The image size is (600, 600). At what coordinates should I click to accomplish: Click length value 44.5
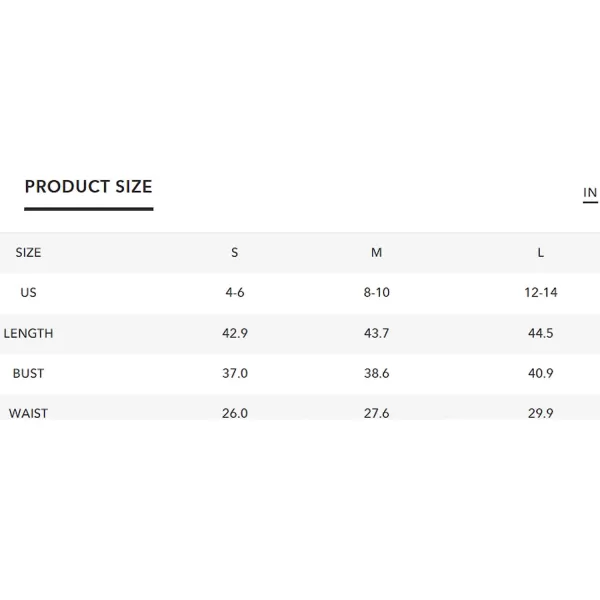pyautogui.click(x=541, y=333)
